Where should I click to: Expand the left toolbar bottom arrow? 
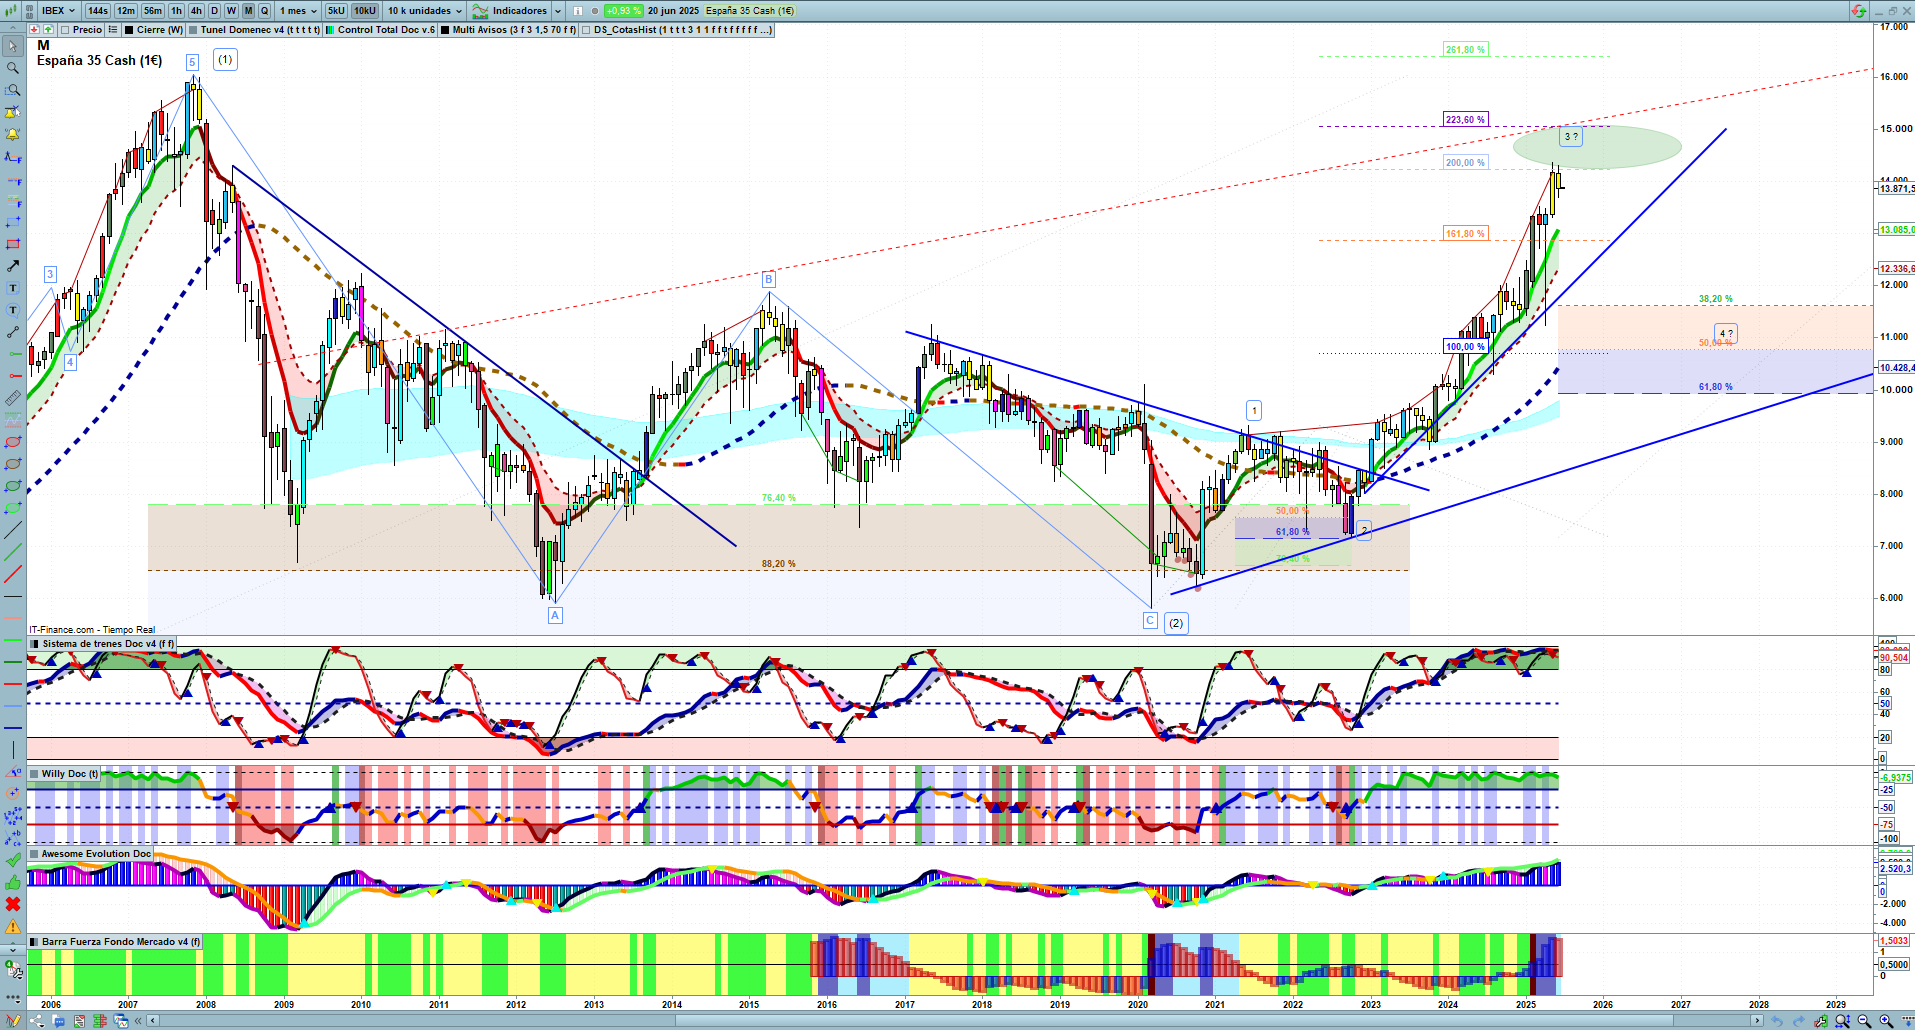point(13,948)
